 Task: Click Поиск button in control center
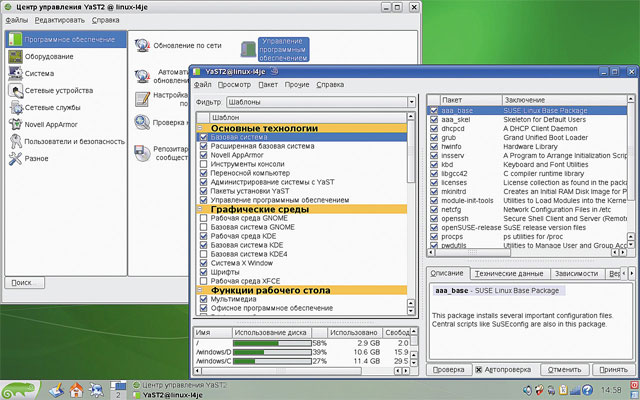click(x=24, y=282)
